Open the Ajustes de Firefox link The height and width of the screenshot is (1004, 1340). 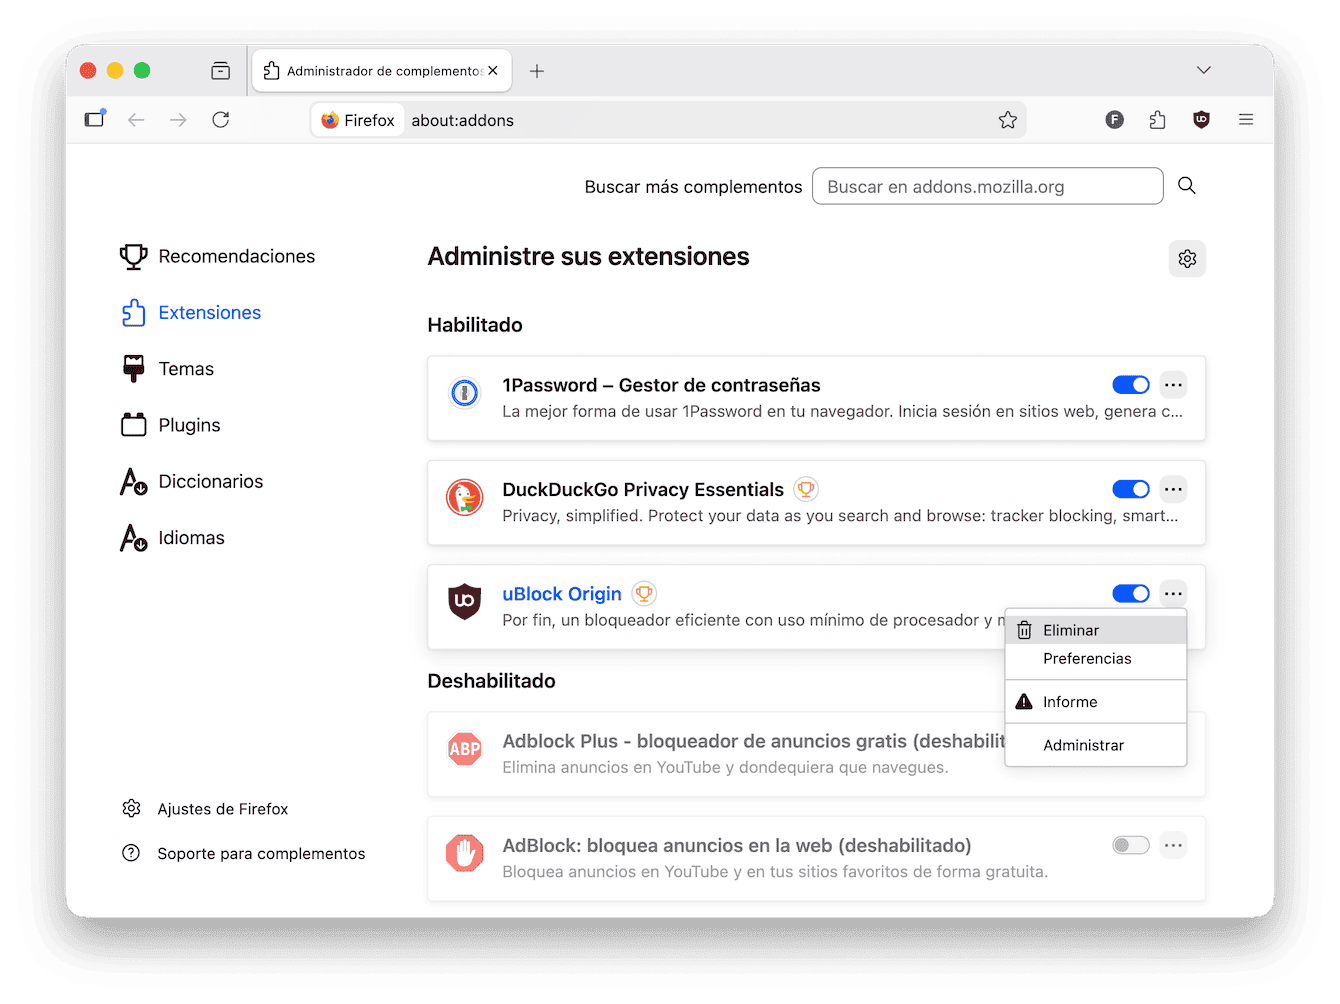(x=222, y=809)
